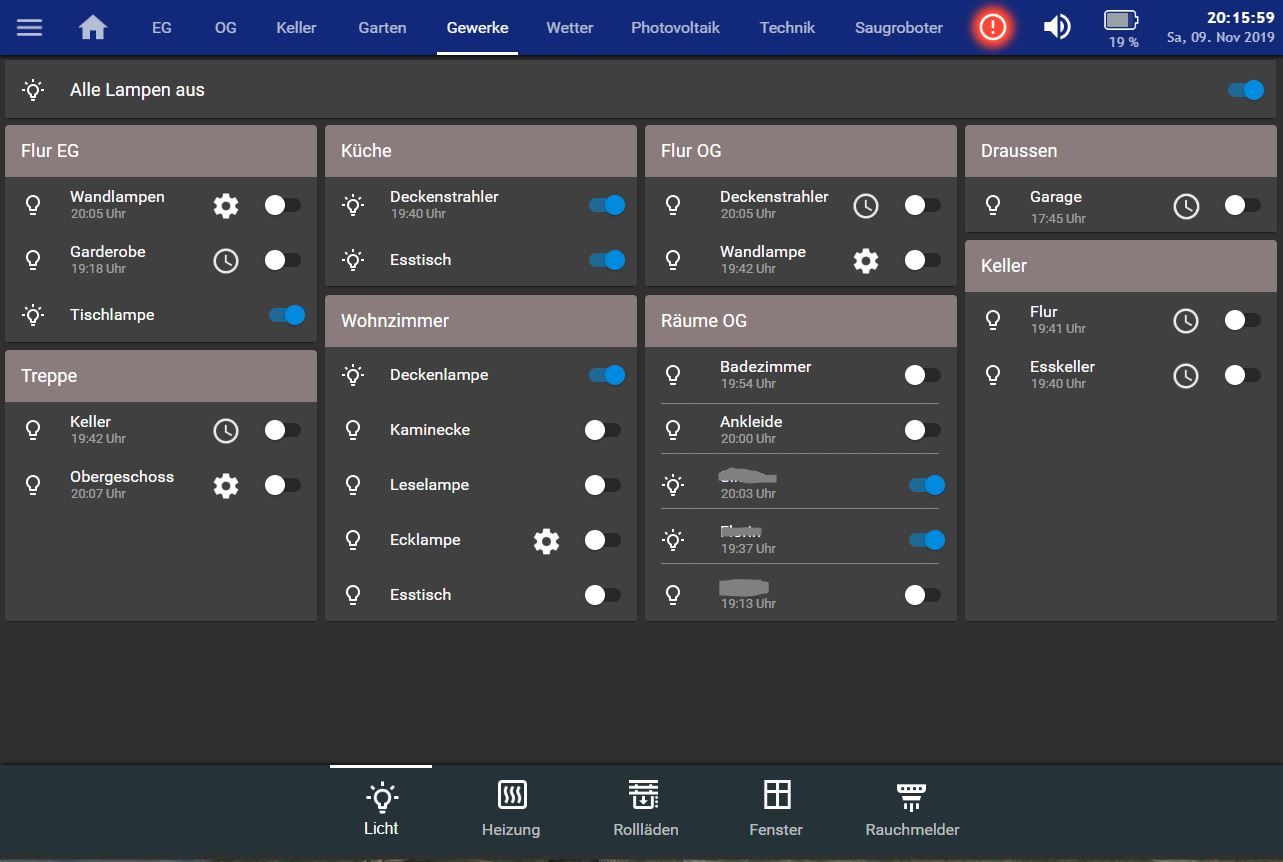The width and height of the screenshot is (1283, 862).
Task: Go to the home icon
Action: 93,28
